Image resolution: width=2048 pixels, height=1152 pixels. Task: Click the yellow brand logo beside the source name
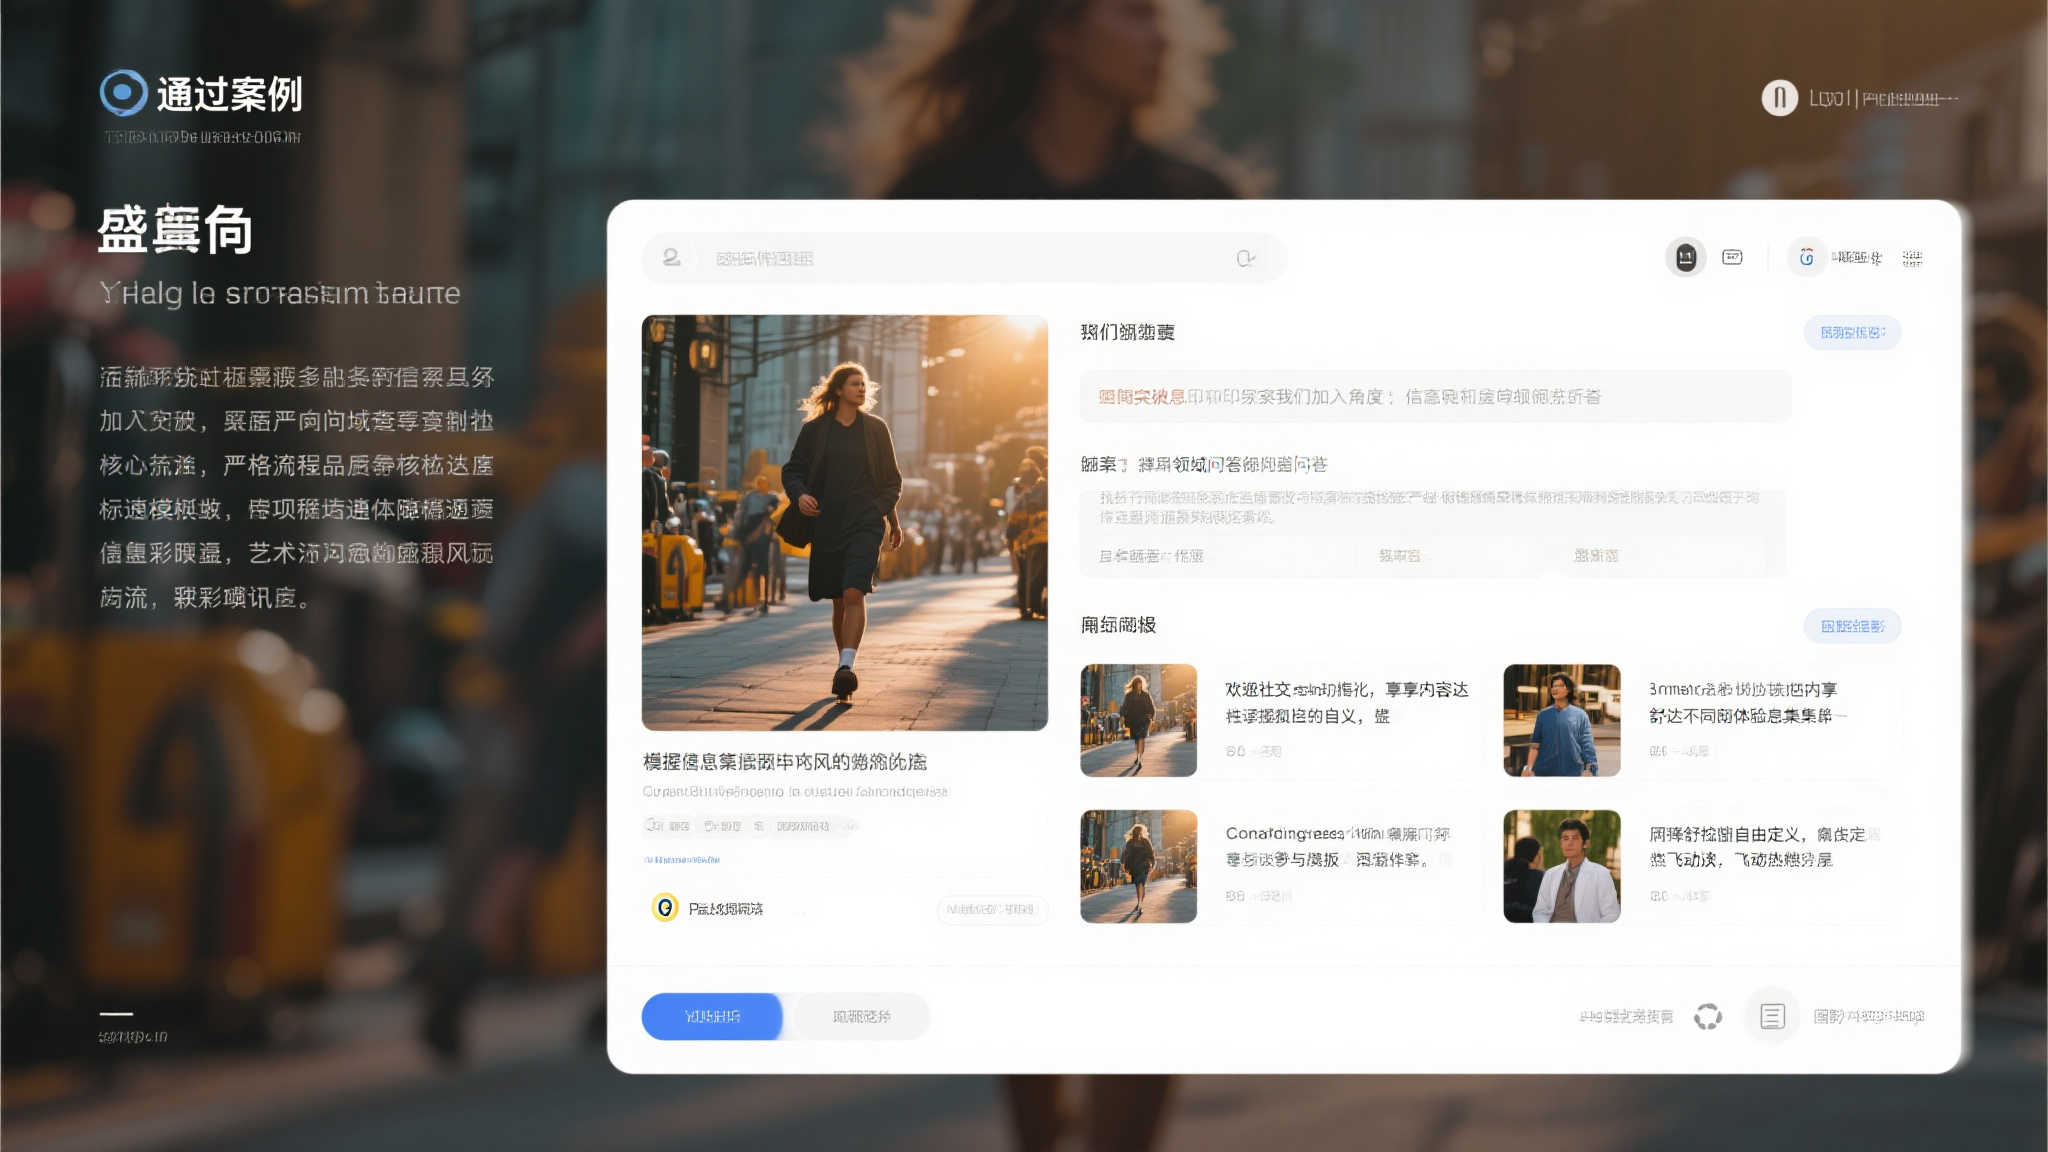(665, 911)
